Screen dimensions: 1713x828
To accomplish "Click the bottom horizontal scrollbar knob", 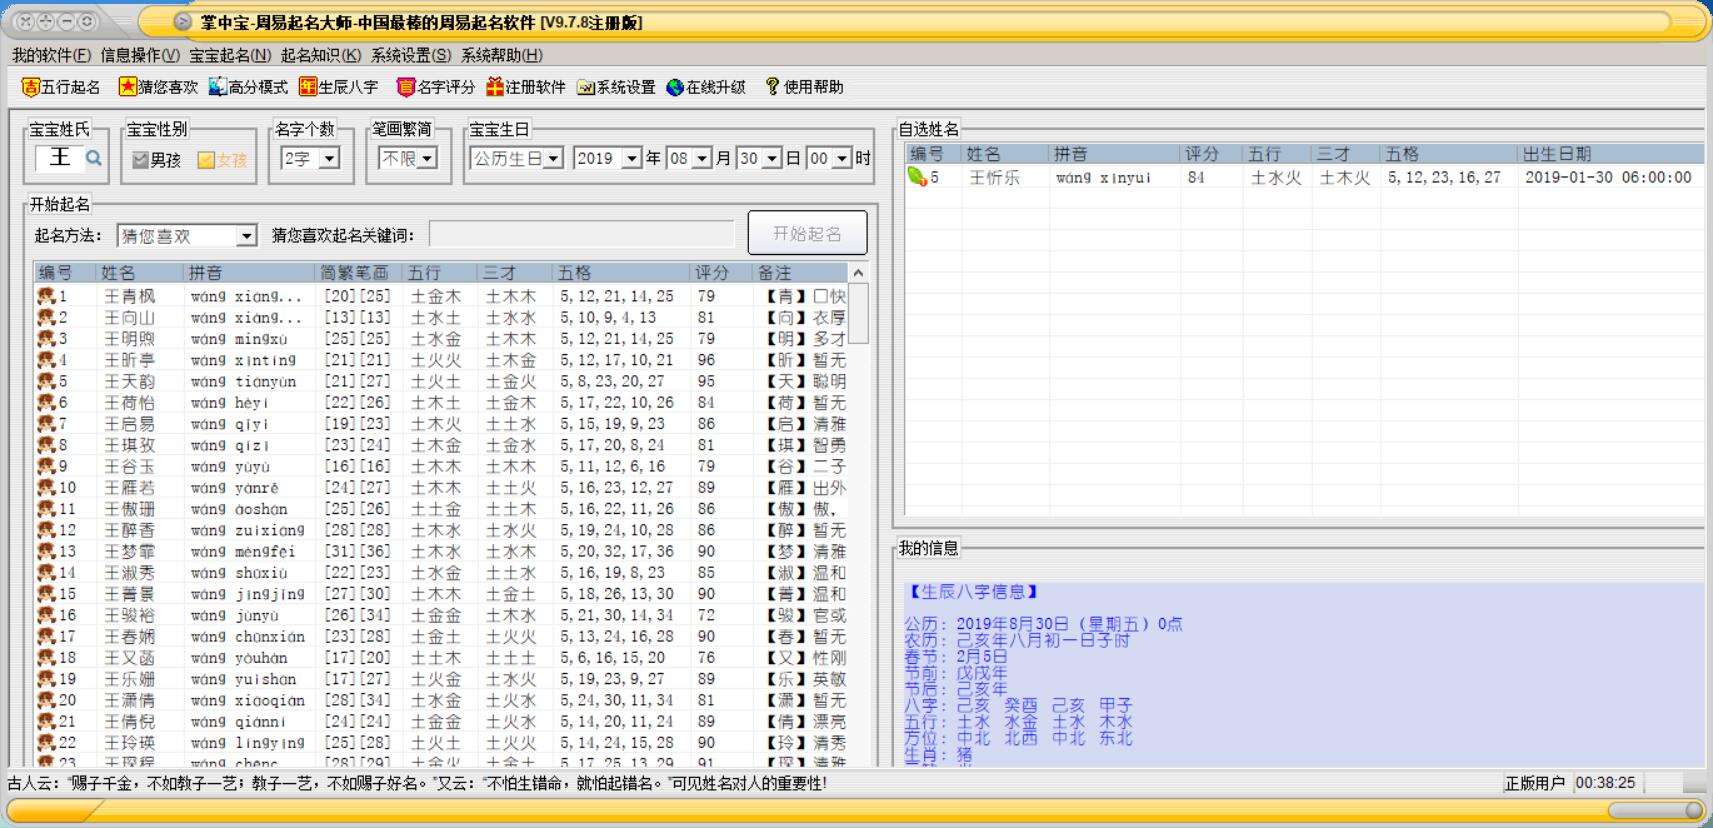I will pyautogui.click(x=1694, y=810).
